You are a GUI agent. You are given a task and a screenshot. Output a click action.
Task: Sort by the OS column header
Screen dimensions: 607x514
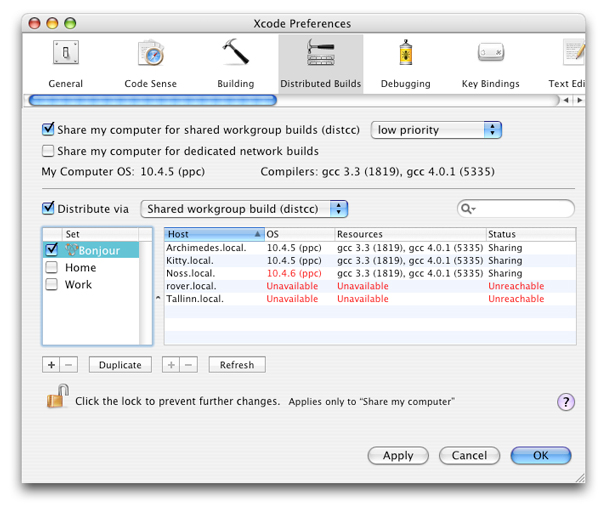click(x=300, y=234)
